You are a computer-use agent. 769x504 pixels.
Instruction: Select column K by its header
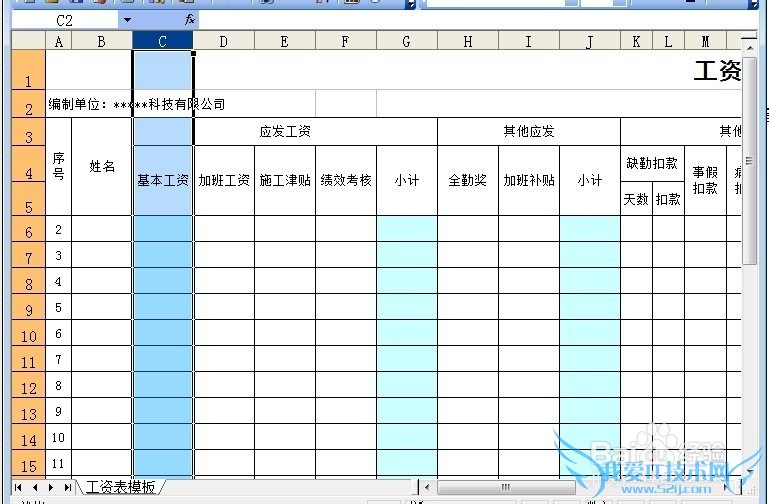(636, 42)
